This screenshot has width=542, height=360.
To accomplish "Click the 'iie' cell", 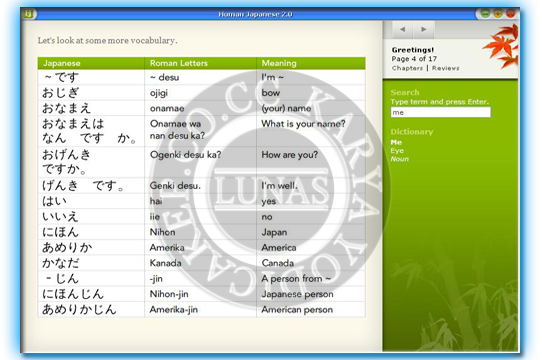I will tap(200, 216).
